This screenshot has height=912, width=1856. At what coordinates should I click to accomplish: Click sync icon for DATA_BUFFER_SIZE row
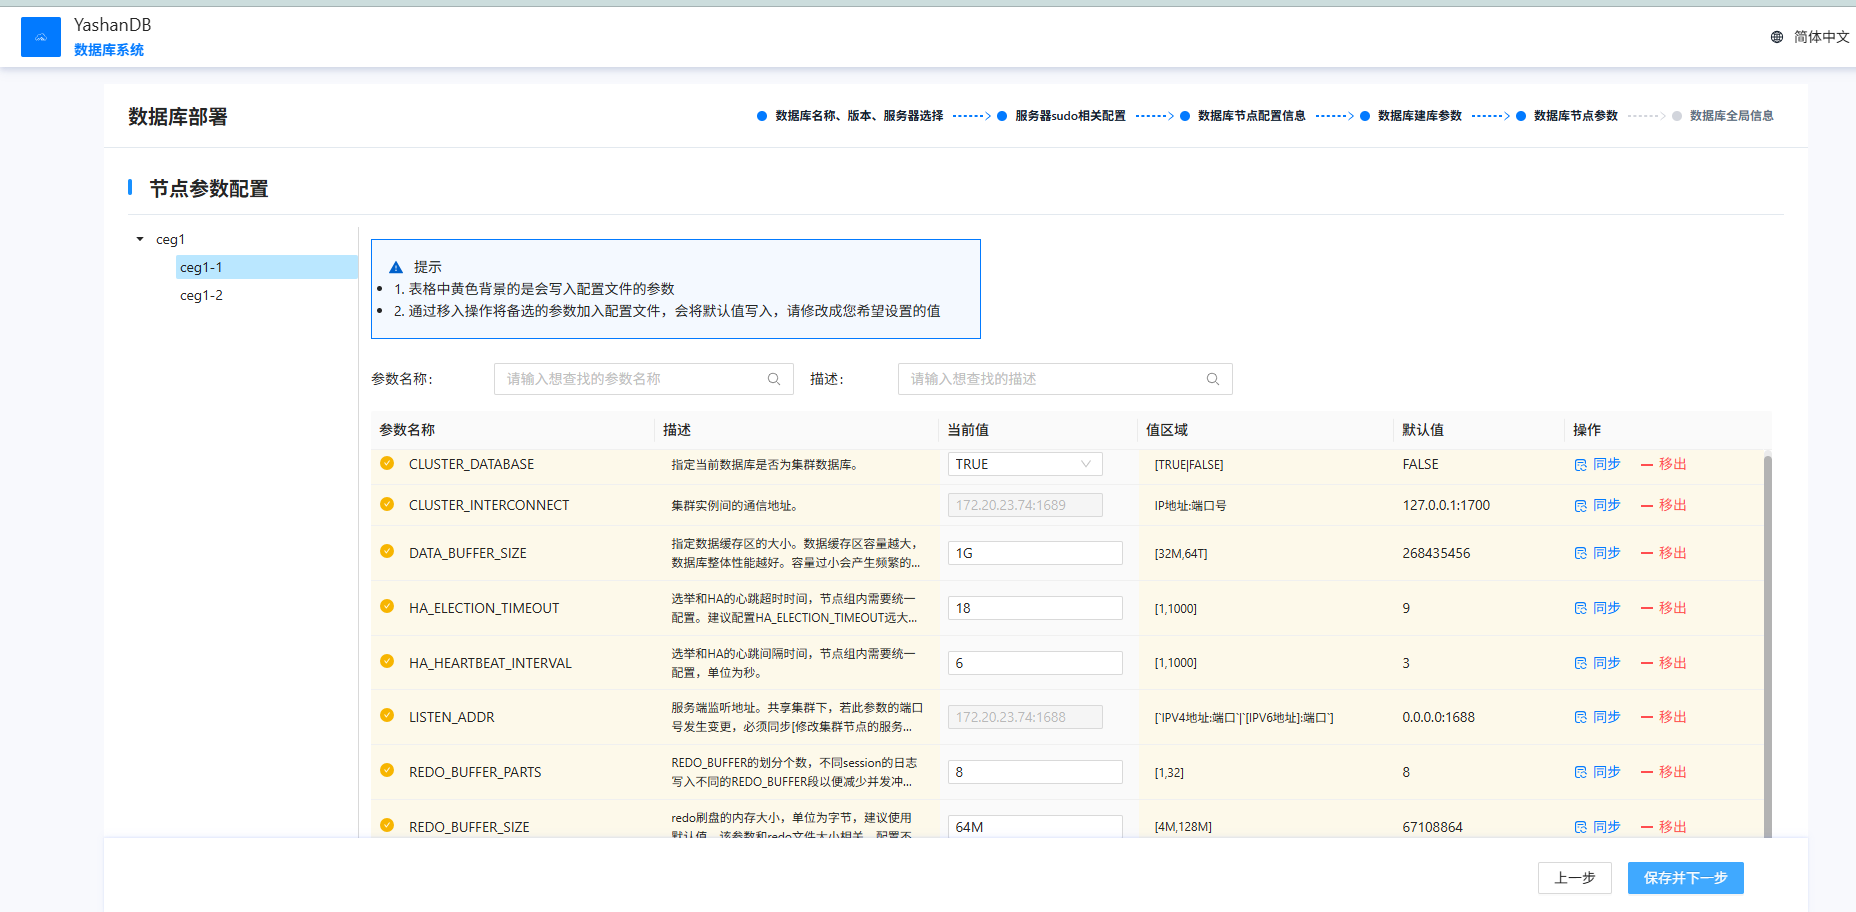(1581, 553)
